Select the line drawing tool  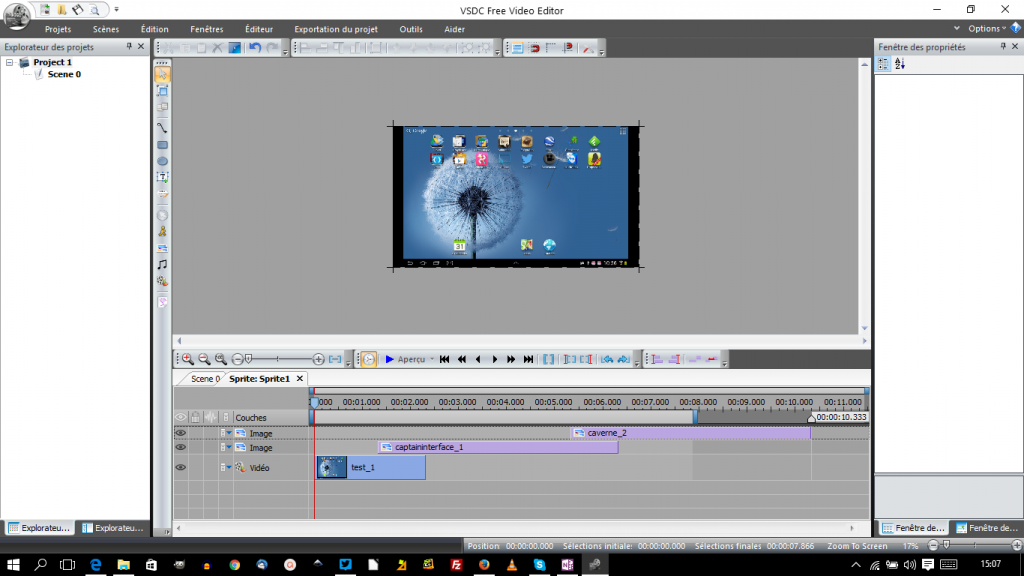coord(162,128)
